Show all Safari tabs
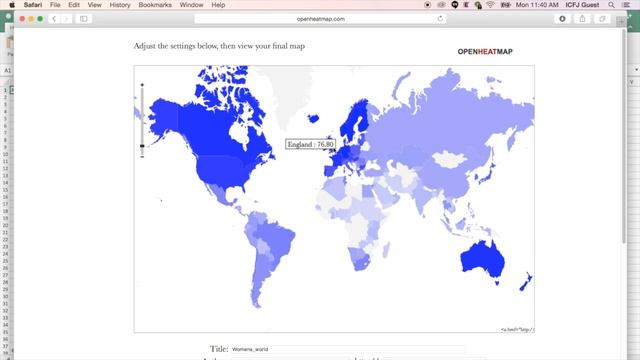This screenshot has width=640, height=360. coord(602,19)
